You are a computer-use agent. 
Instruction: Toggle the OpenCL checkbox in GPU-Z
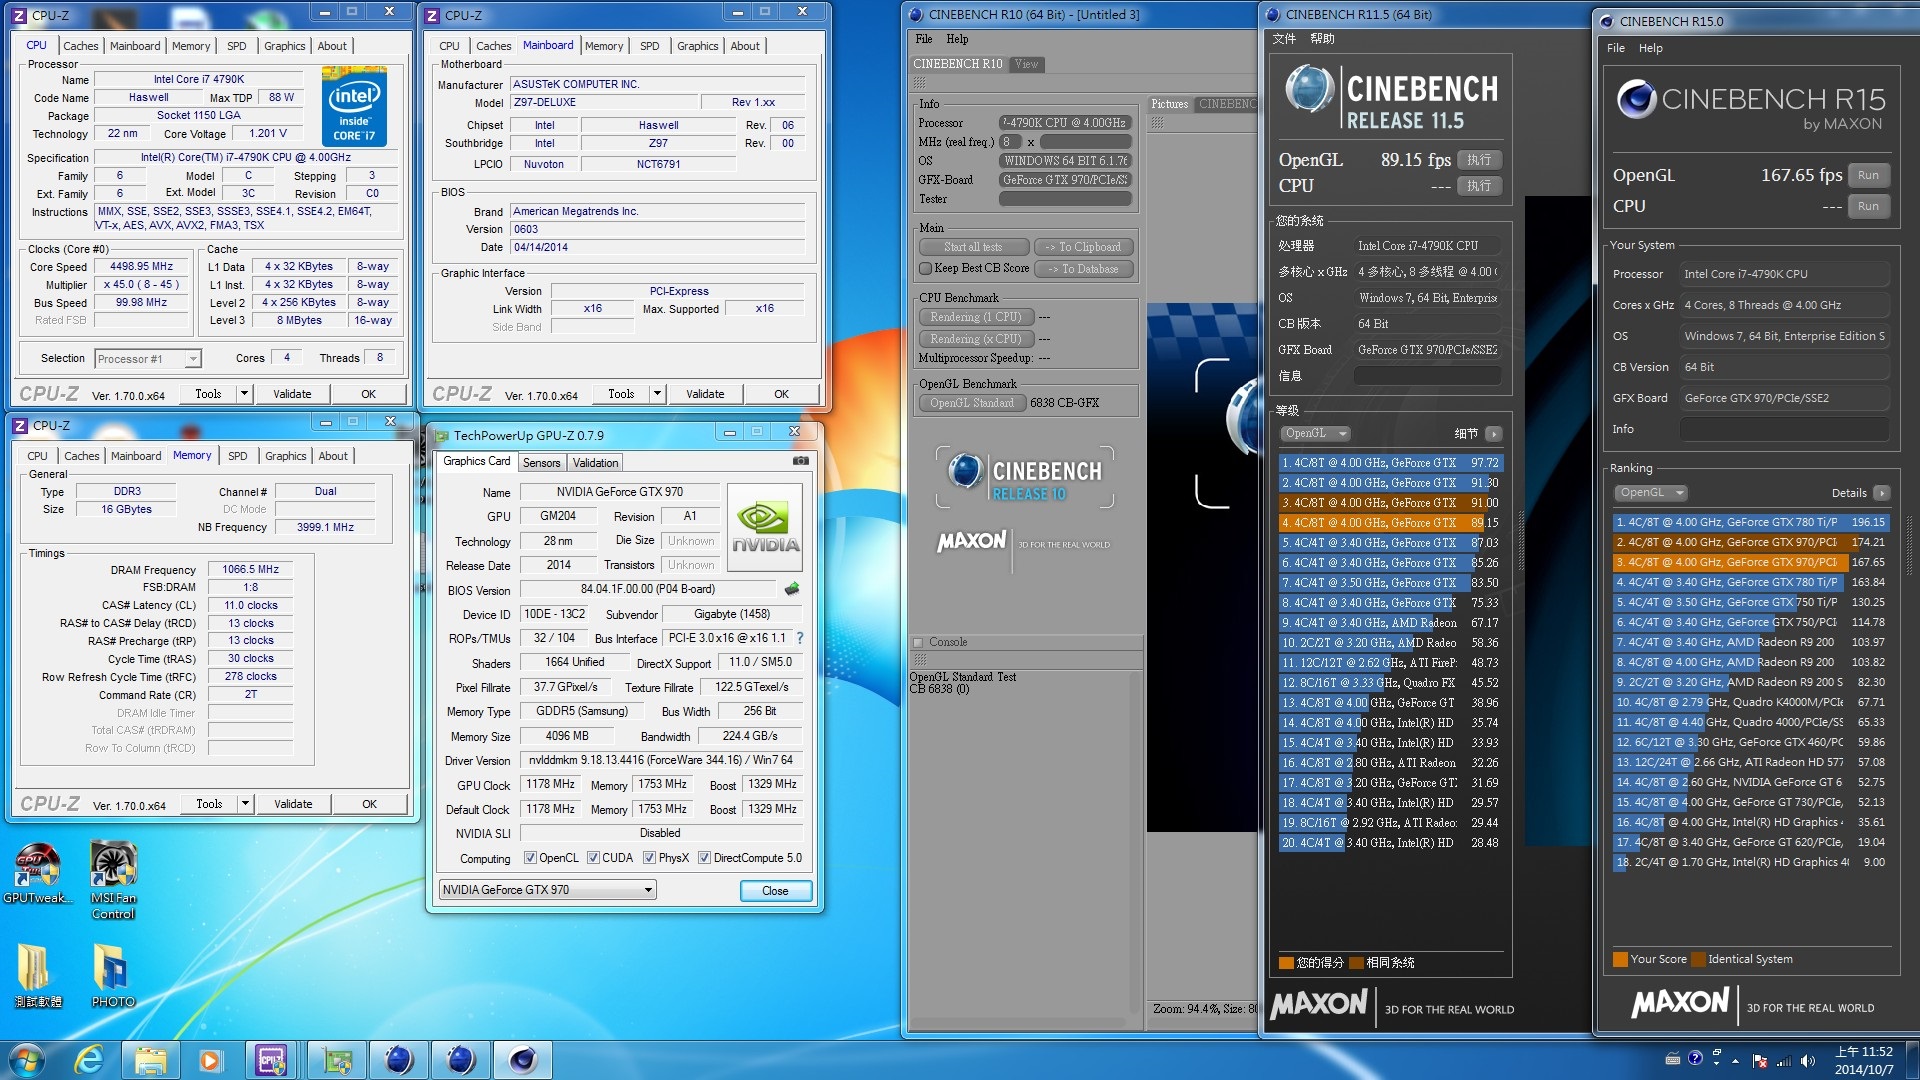(530, 858)
